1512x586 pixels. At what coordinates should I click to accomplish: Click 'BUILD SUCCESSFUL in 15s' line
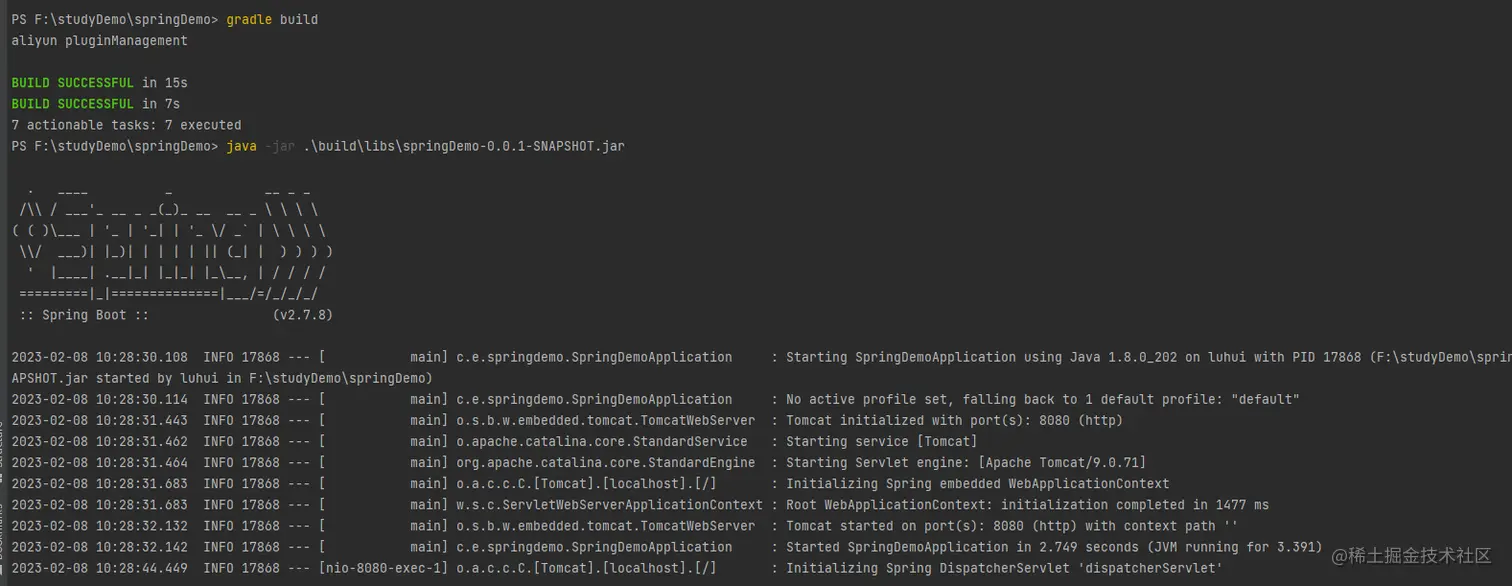pyautogui.click(x=100, y=83)
